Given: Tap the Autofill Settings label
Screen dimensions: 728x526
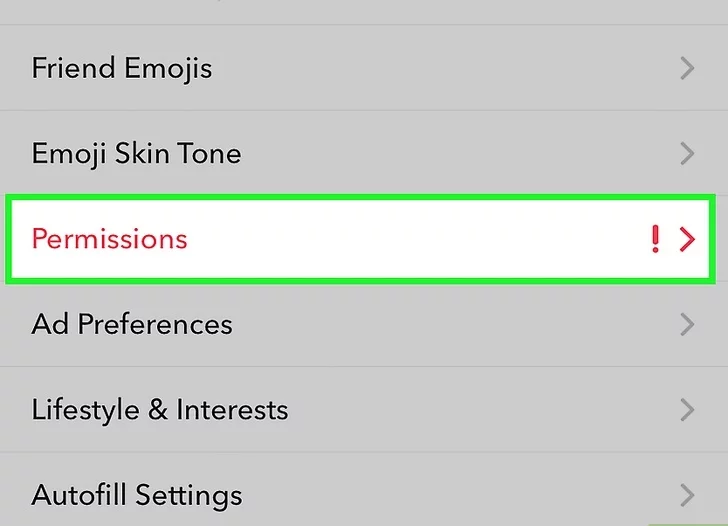Looking at the screenshot, I should coord(137,495).
